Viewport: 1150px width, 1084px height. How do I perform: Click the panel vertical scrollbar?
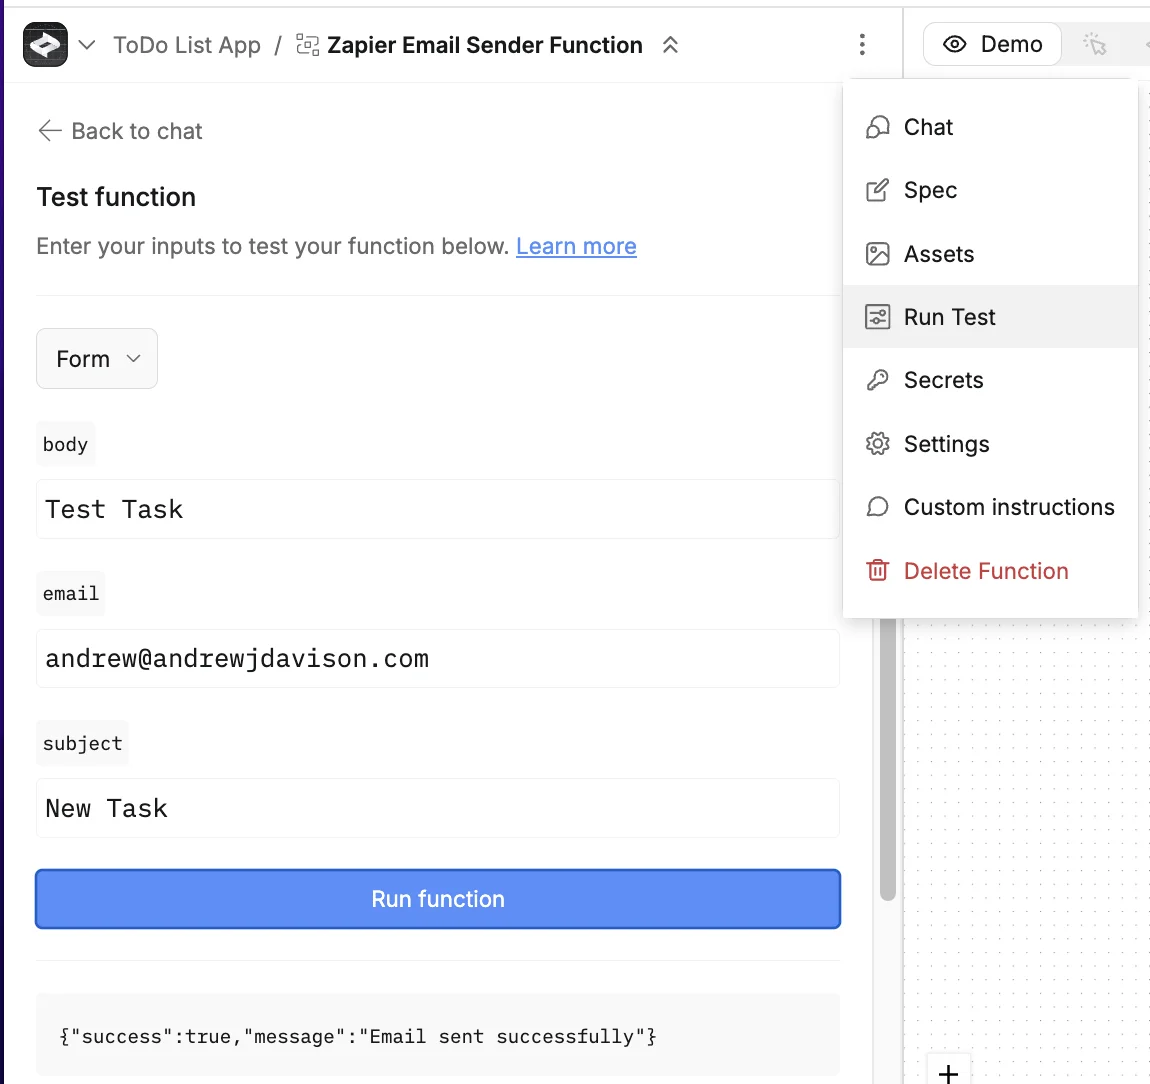point(887,758)
